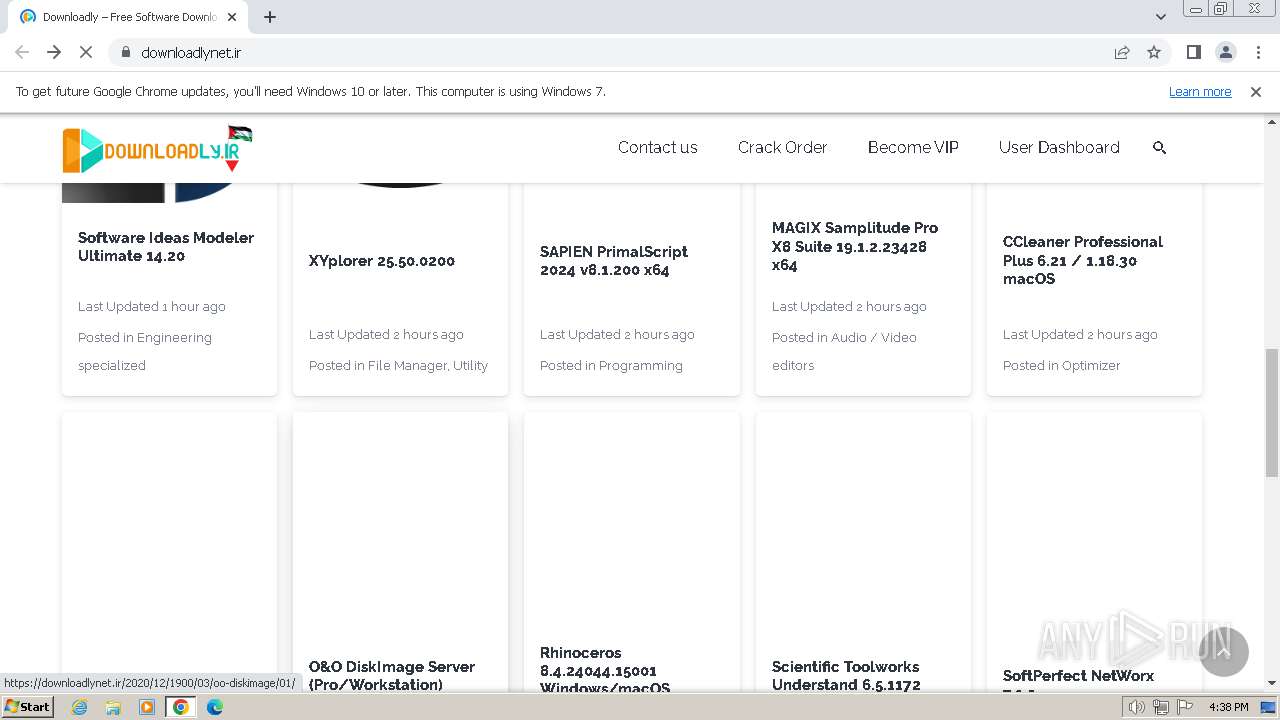
Task: Open a new tab with plus button
Action: [x=270, y=17]
